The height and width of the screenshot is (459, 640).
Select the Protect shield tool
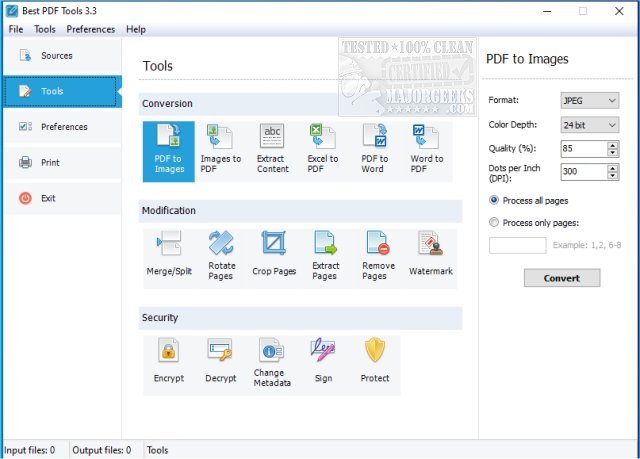(x=375, y=366)
